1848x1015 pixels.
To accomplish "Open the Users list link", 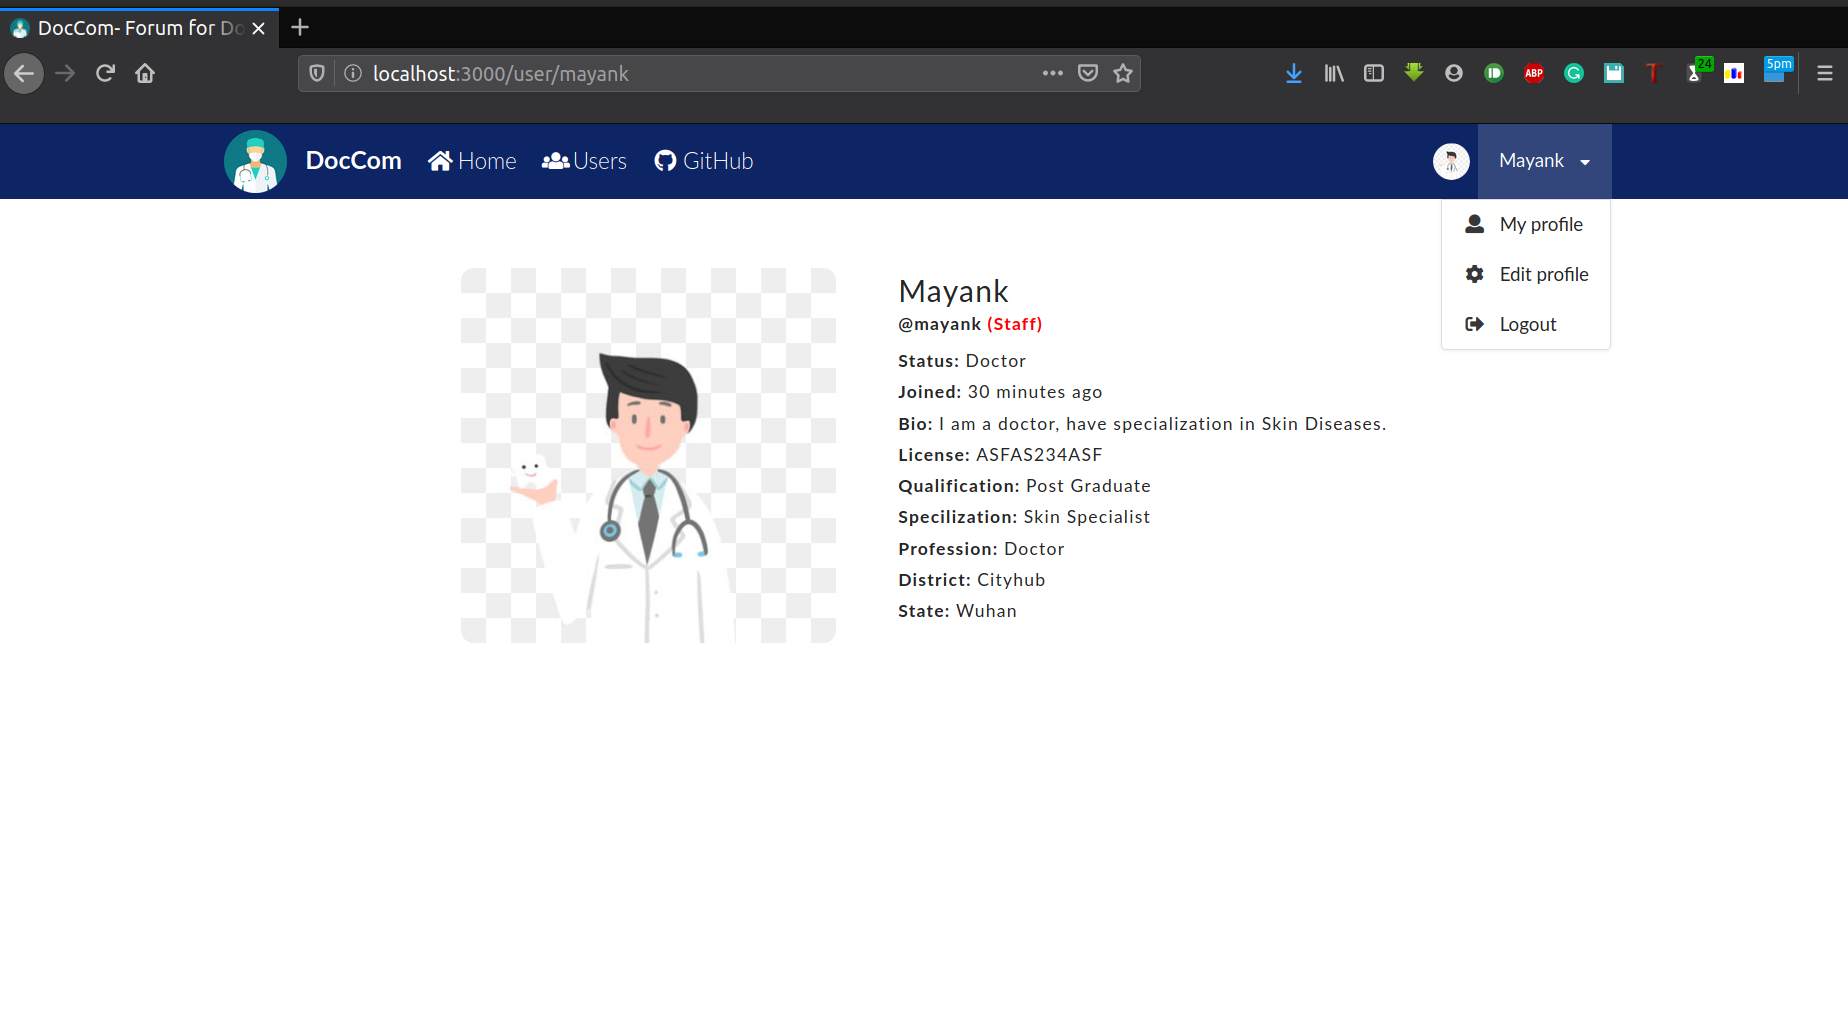I will (584, 161).
